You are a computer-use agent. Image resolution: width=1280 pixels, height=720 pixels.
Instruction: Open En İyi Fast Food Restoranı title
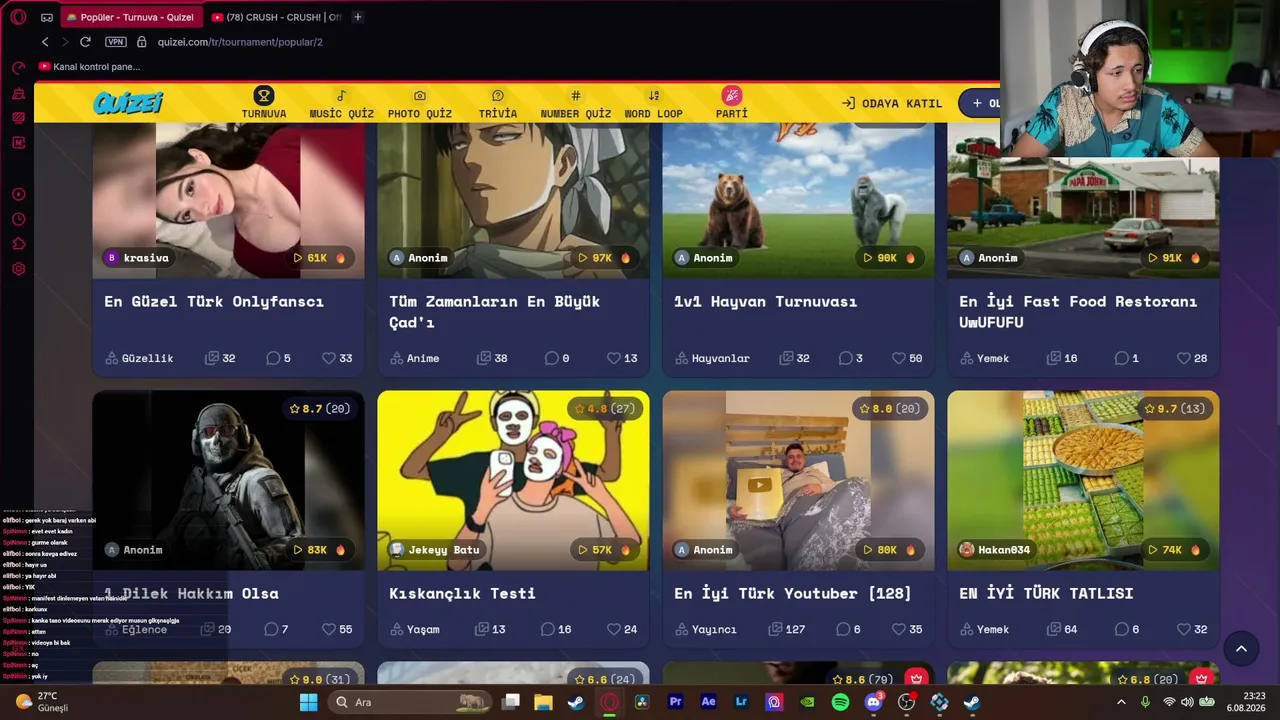1078,311
